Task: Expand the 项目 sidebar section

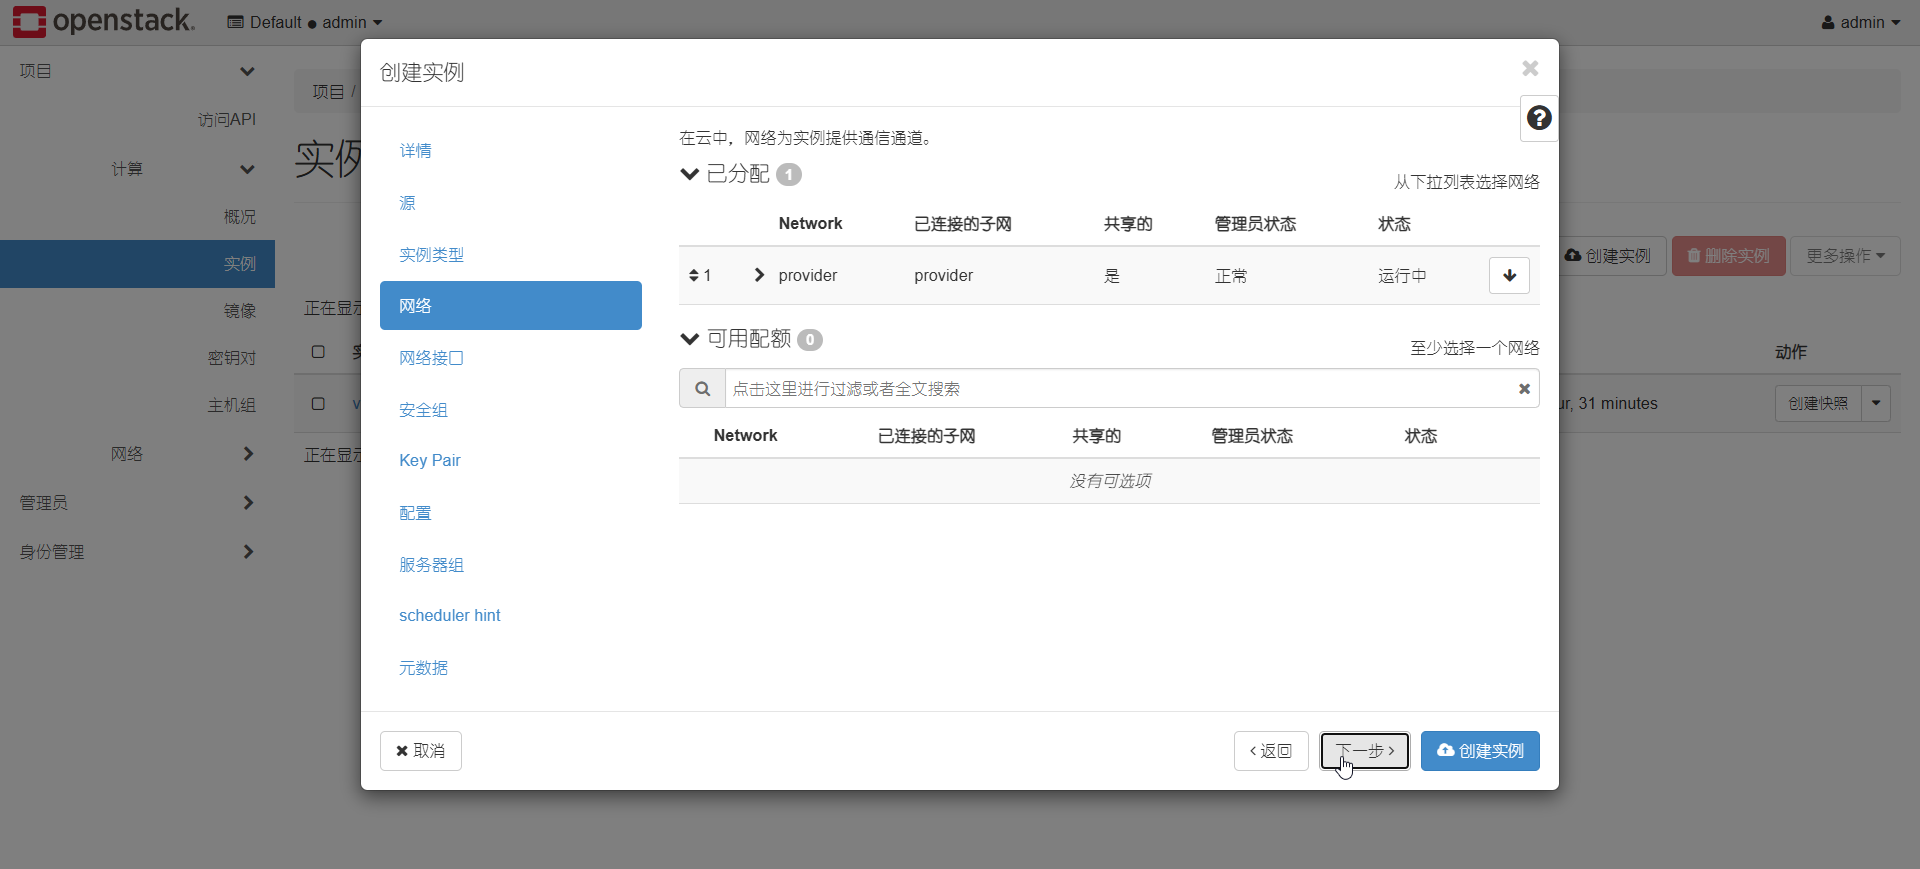Action: 137,71
